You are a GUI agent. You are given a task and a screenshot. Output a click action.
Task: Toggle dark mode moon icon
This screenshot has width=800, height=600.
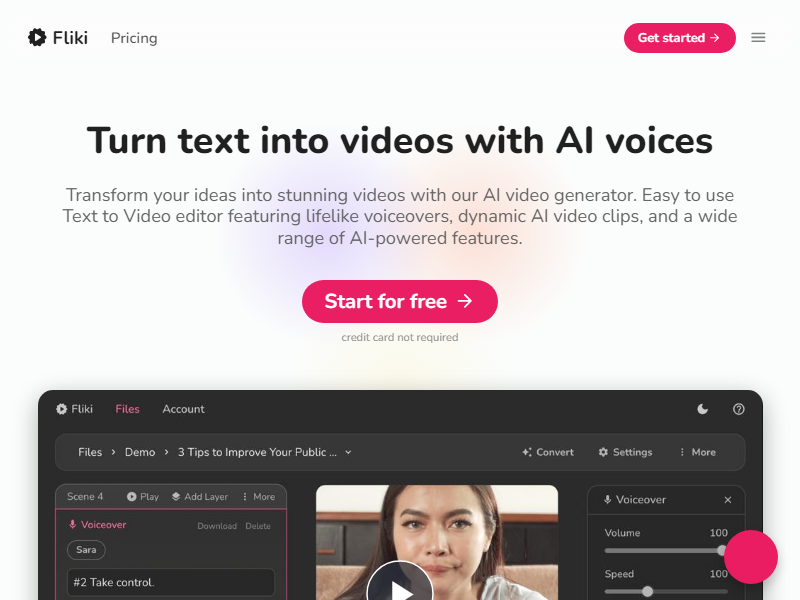pos(703,409)
